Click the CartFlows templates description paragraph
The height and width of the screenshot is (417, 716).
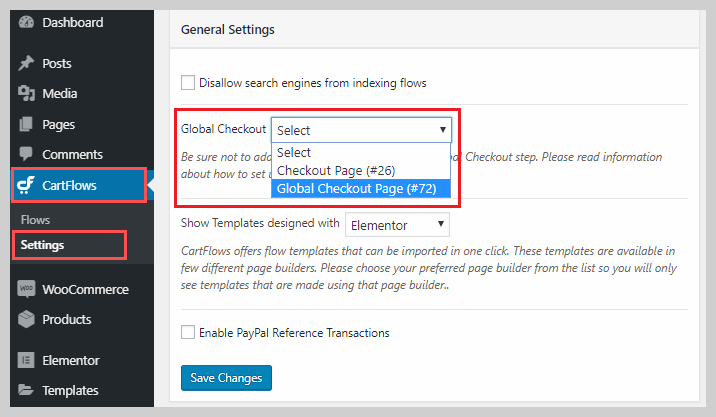click(429, 268)
